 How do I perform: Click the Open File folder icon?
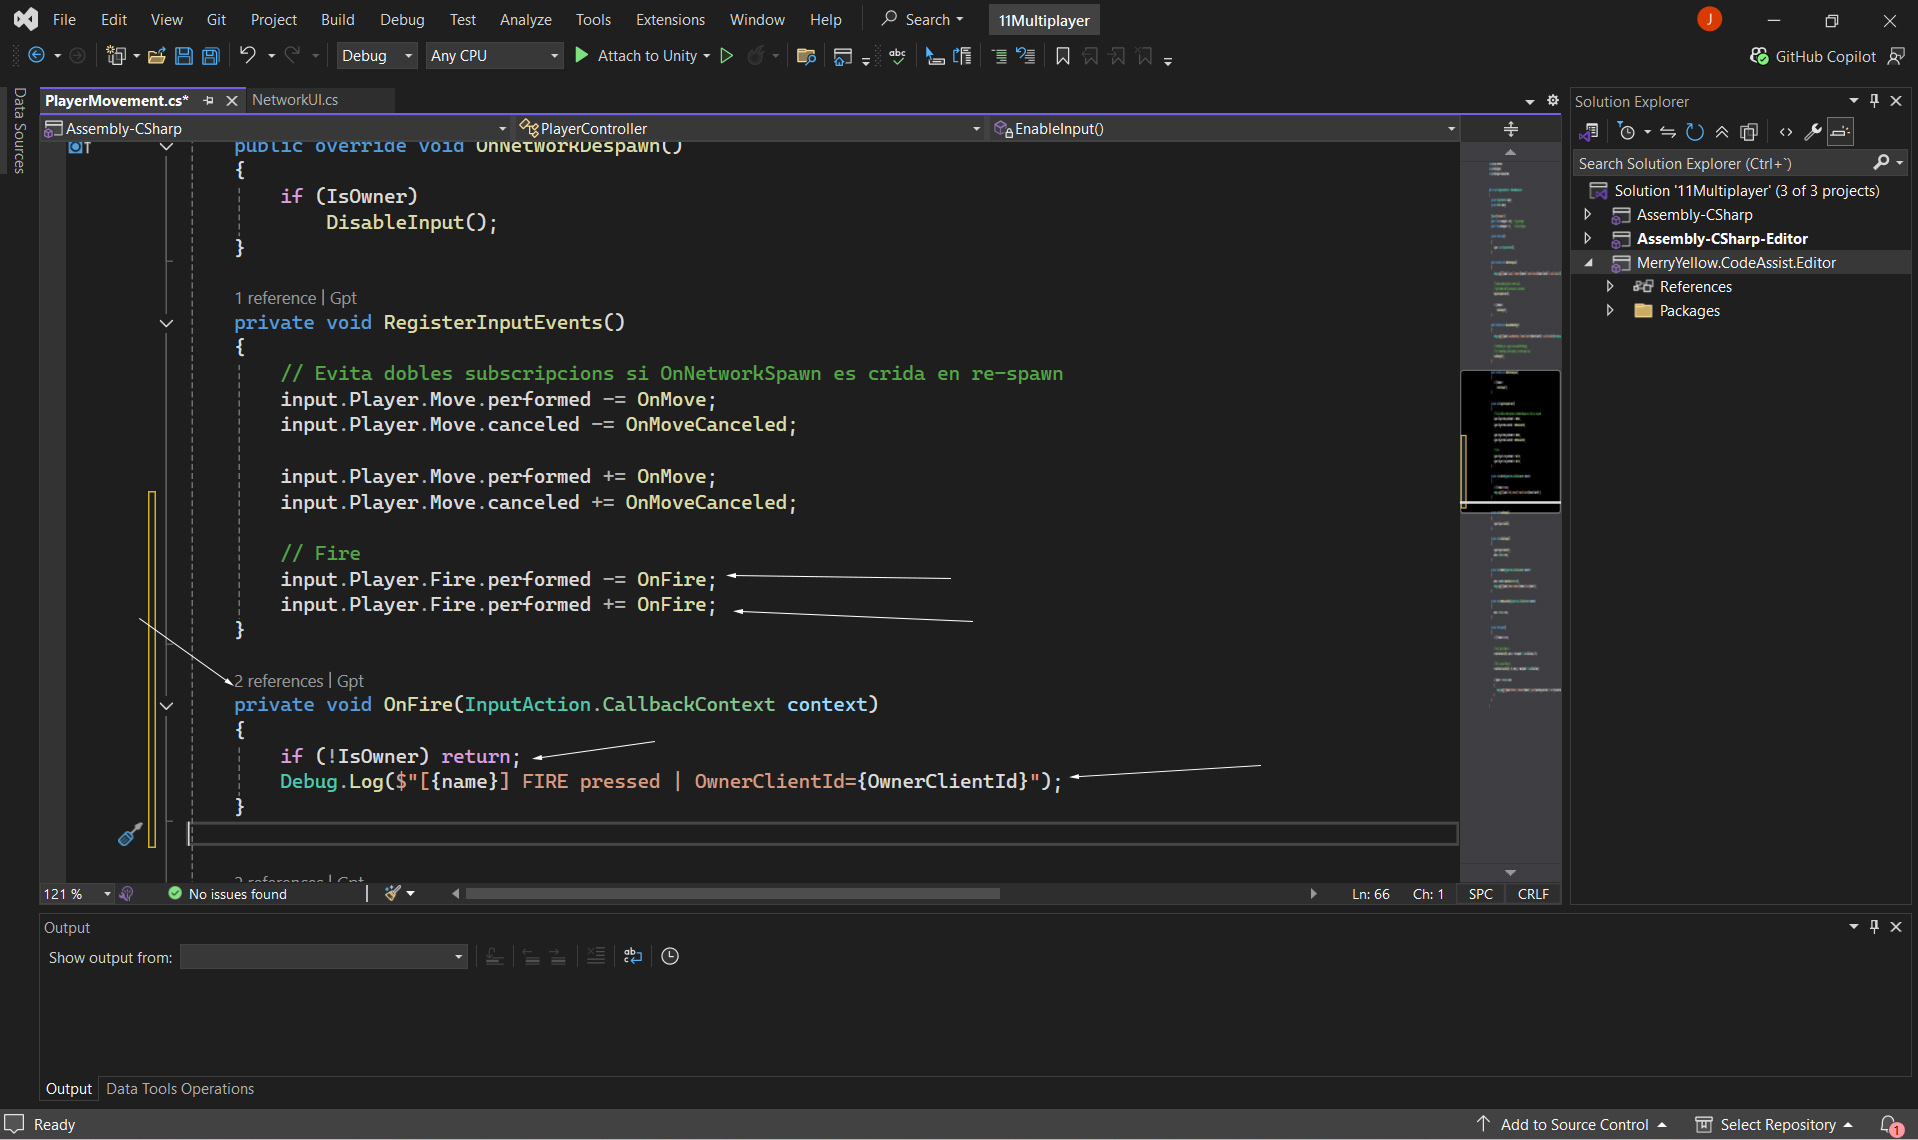click(x=156, y=56)
